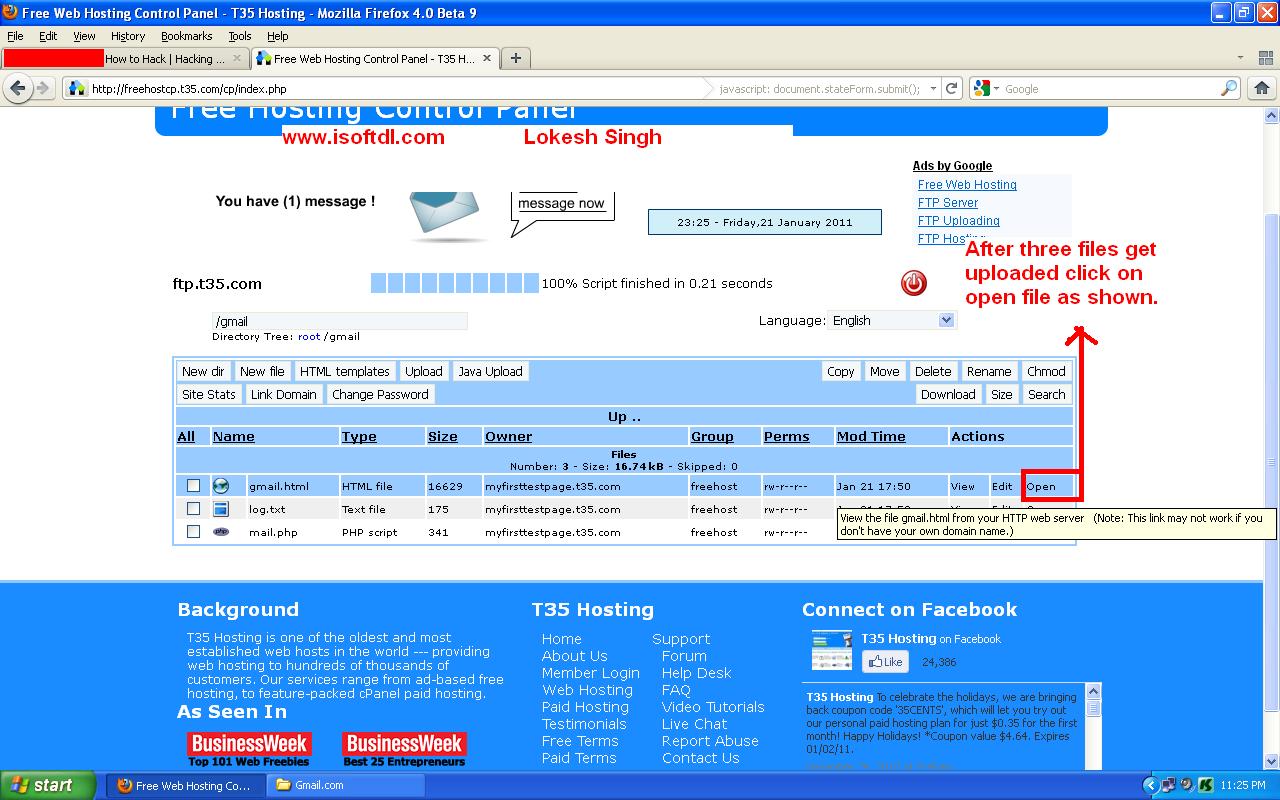Tick the gmail.html checkbox
1280x800 pixels.
click(x=194, y=486)
